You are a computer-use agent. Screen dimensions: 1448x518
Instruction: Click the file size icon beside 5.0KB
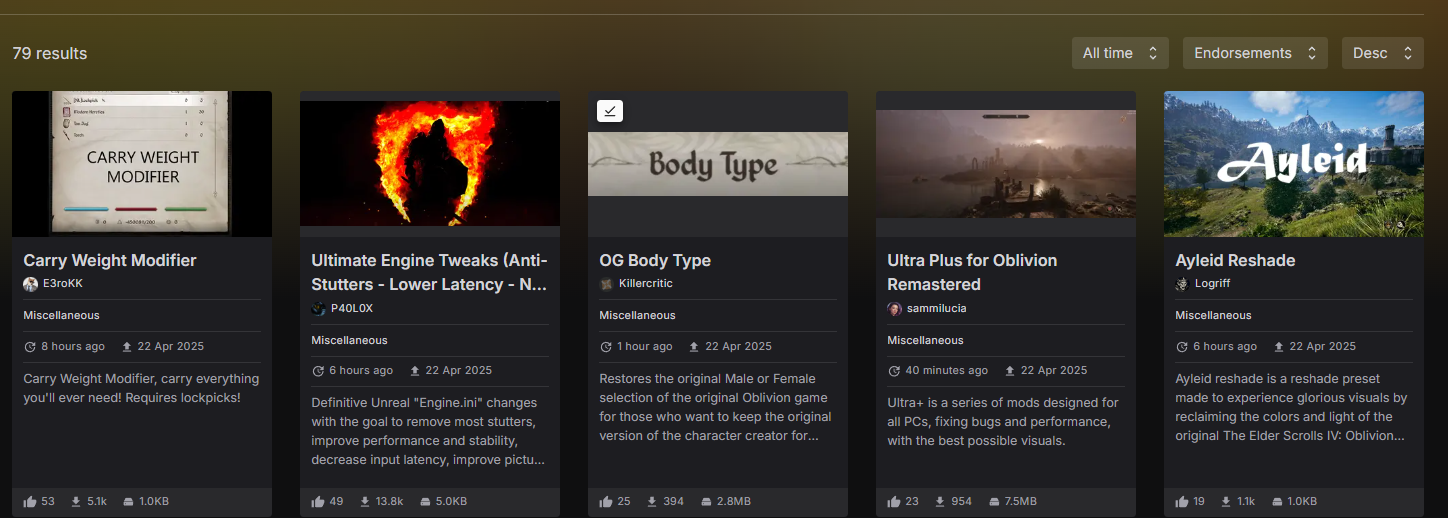pyautogui.click(x=425, y=501)
